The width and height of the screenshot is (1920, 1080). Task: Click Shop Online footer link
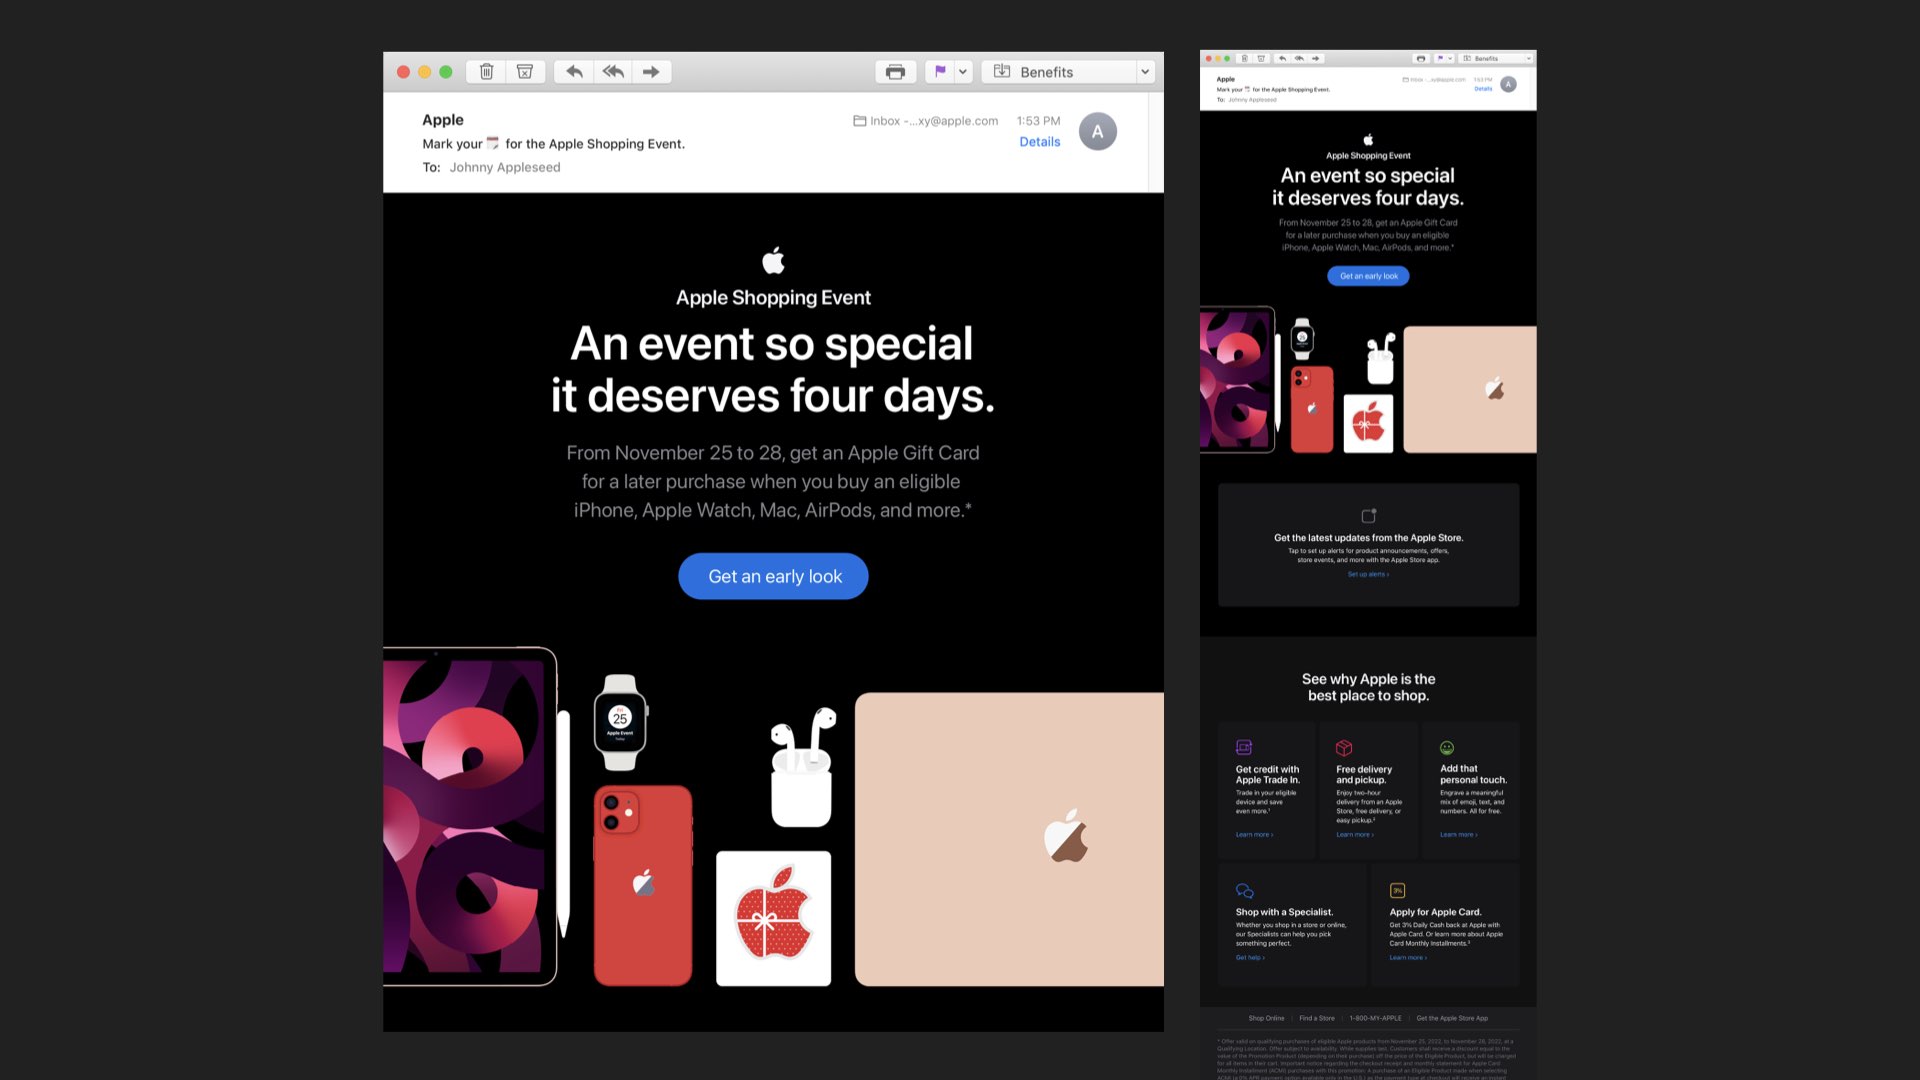click(1266, 1018)
